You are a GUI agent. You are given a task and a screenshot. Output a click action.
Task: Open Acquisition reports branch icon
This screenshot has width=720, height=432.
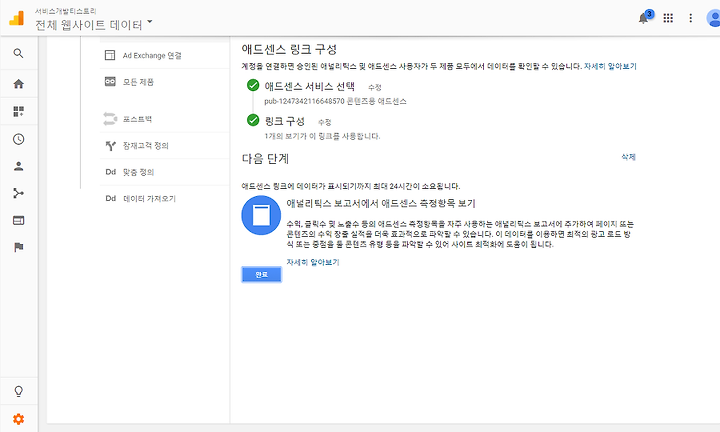(18, 193)
